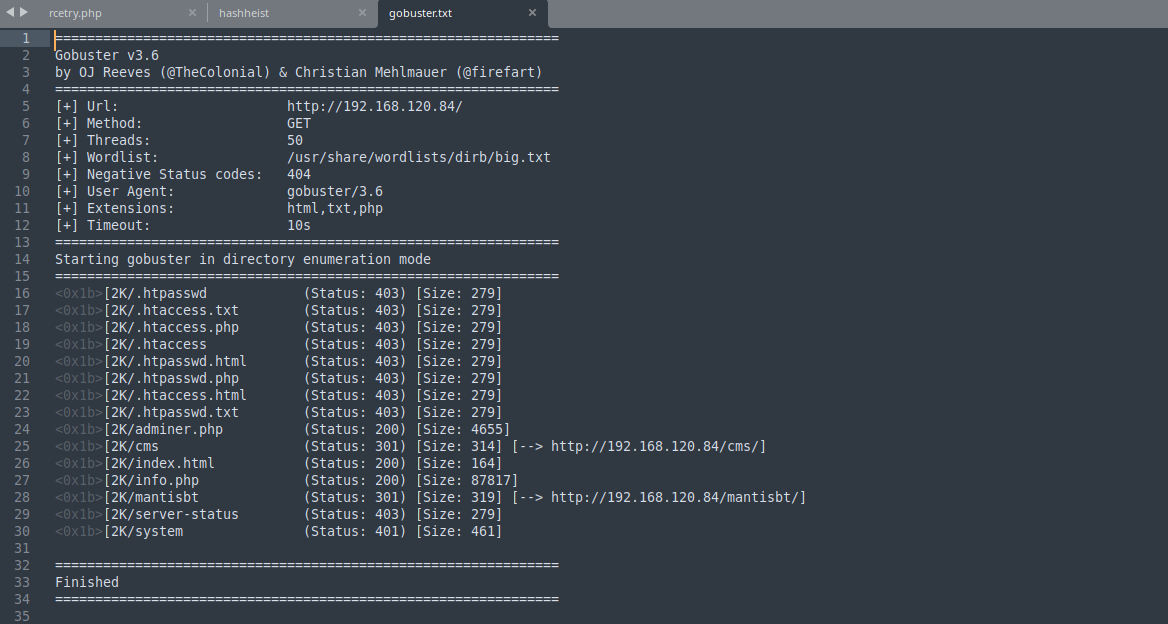Screen dimensions: 1168x624
Task: Click the target URL on line 5
Action: (374, 106)
